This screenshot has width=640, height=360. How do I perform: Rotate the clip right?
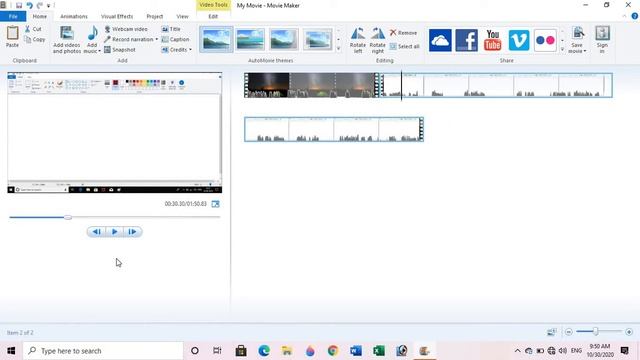coord(378,40)
